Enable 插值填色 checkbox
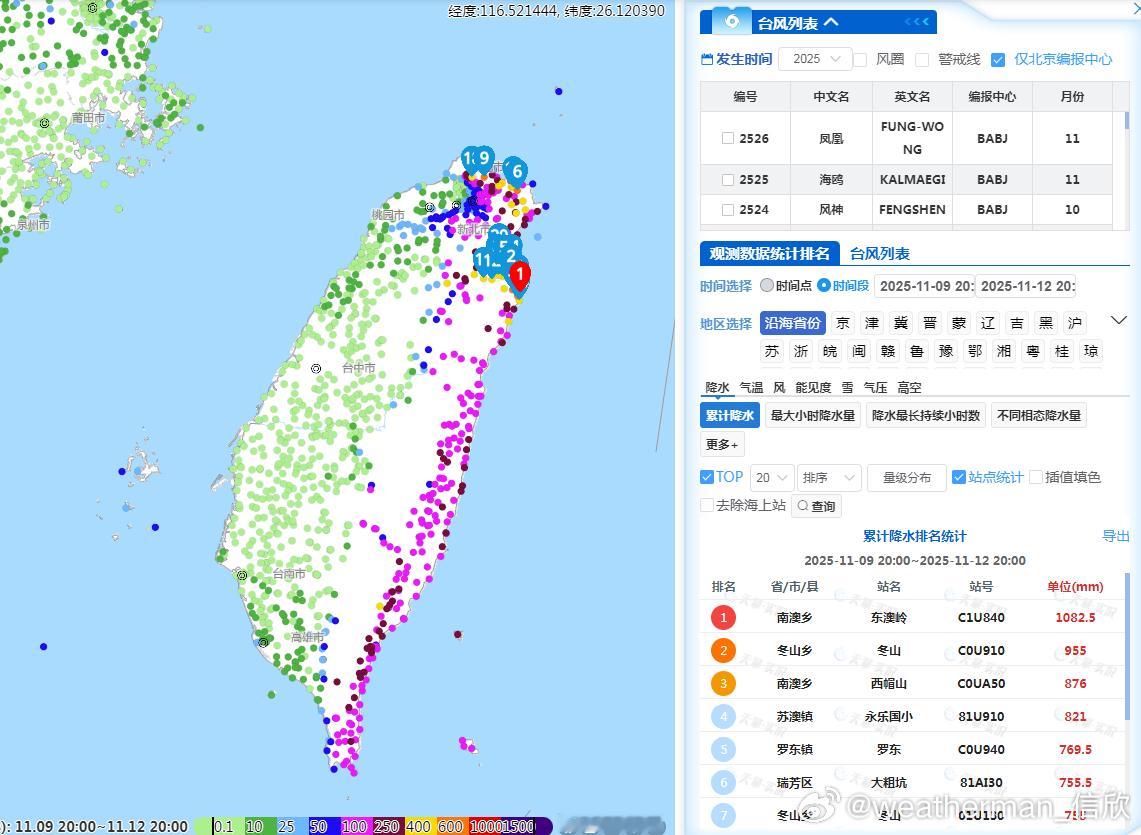The image size is (1141, 835). pyautogui.click(x=1036, y=477)
